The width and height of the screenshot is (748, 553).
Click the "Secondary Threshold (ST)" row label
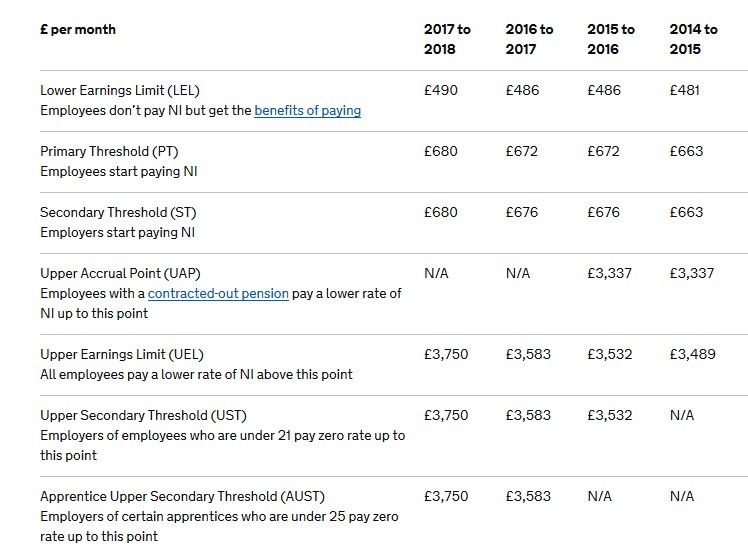(x=118, y=213)
